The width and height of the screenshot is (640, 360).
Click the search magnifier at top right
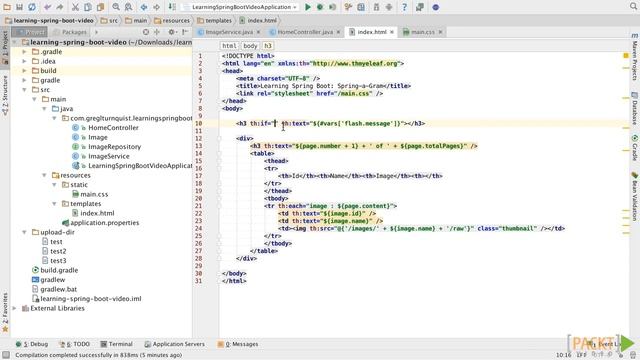pos(633,6)
